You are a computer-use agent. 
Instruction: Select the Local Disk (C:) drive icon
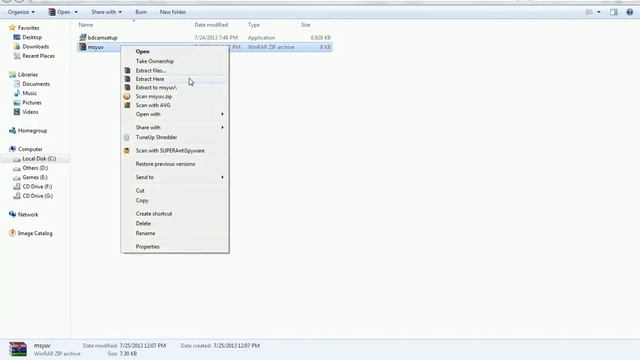click(17, 159)
